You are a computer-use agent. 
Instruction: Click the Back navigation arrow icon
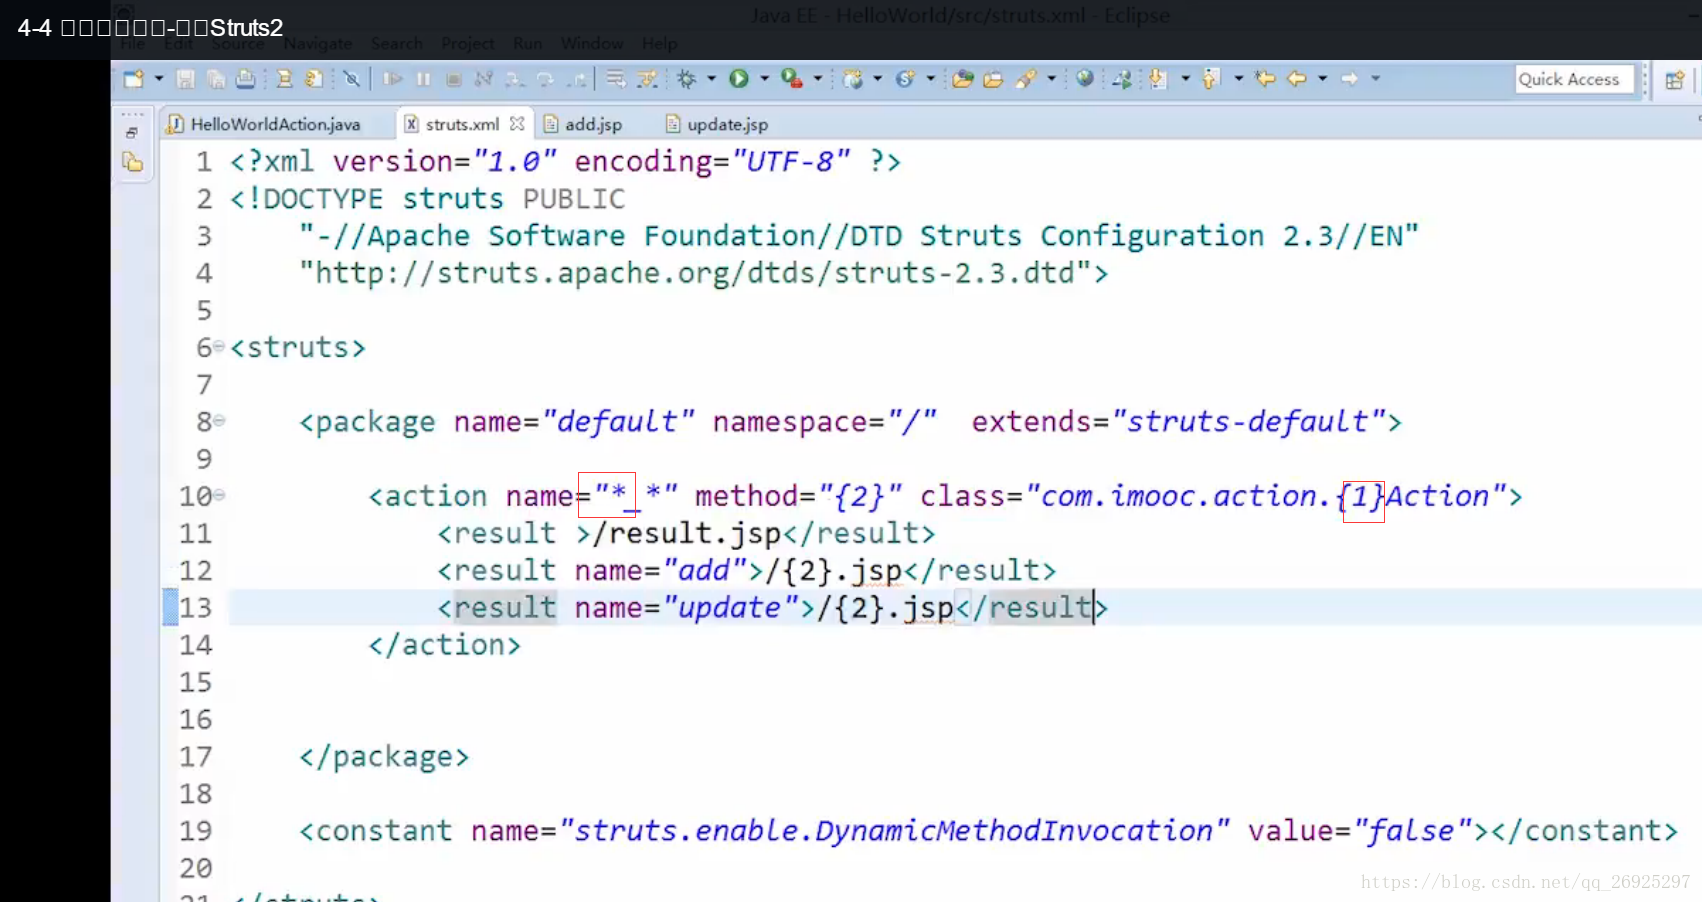[1297, 78]
